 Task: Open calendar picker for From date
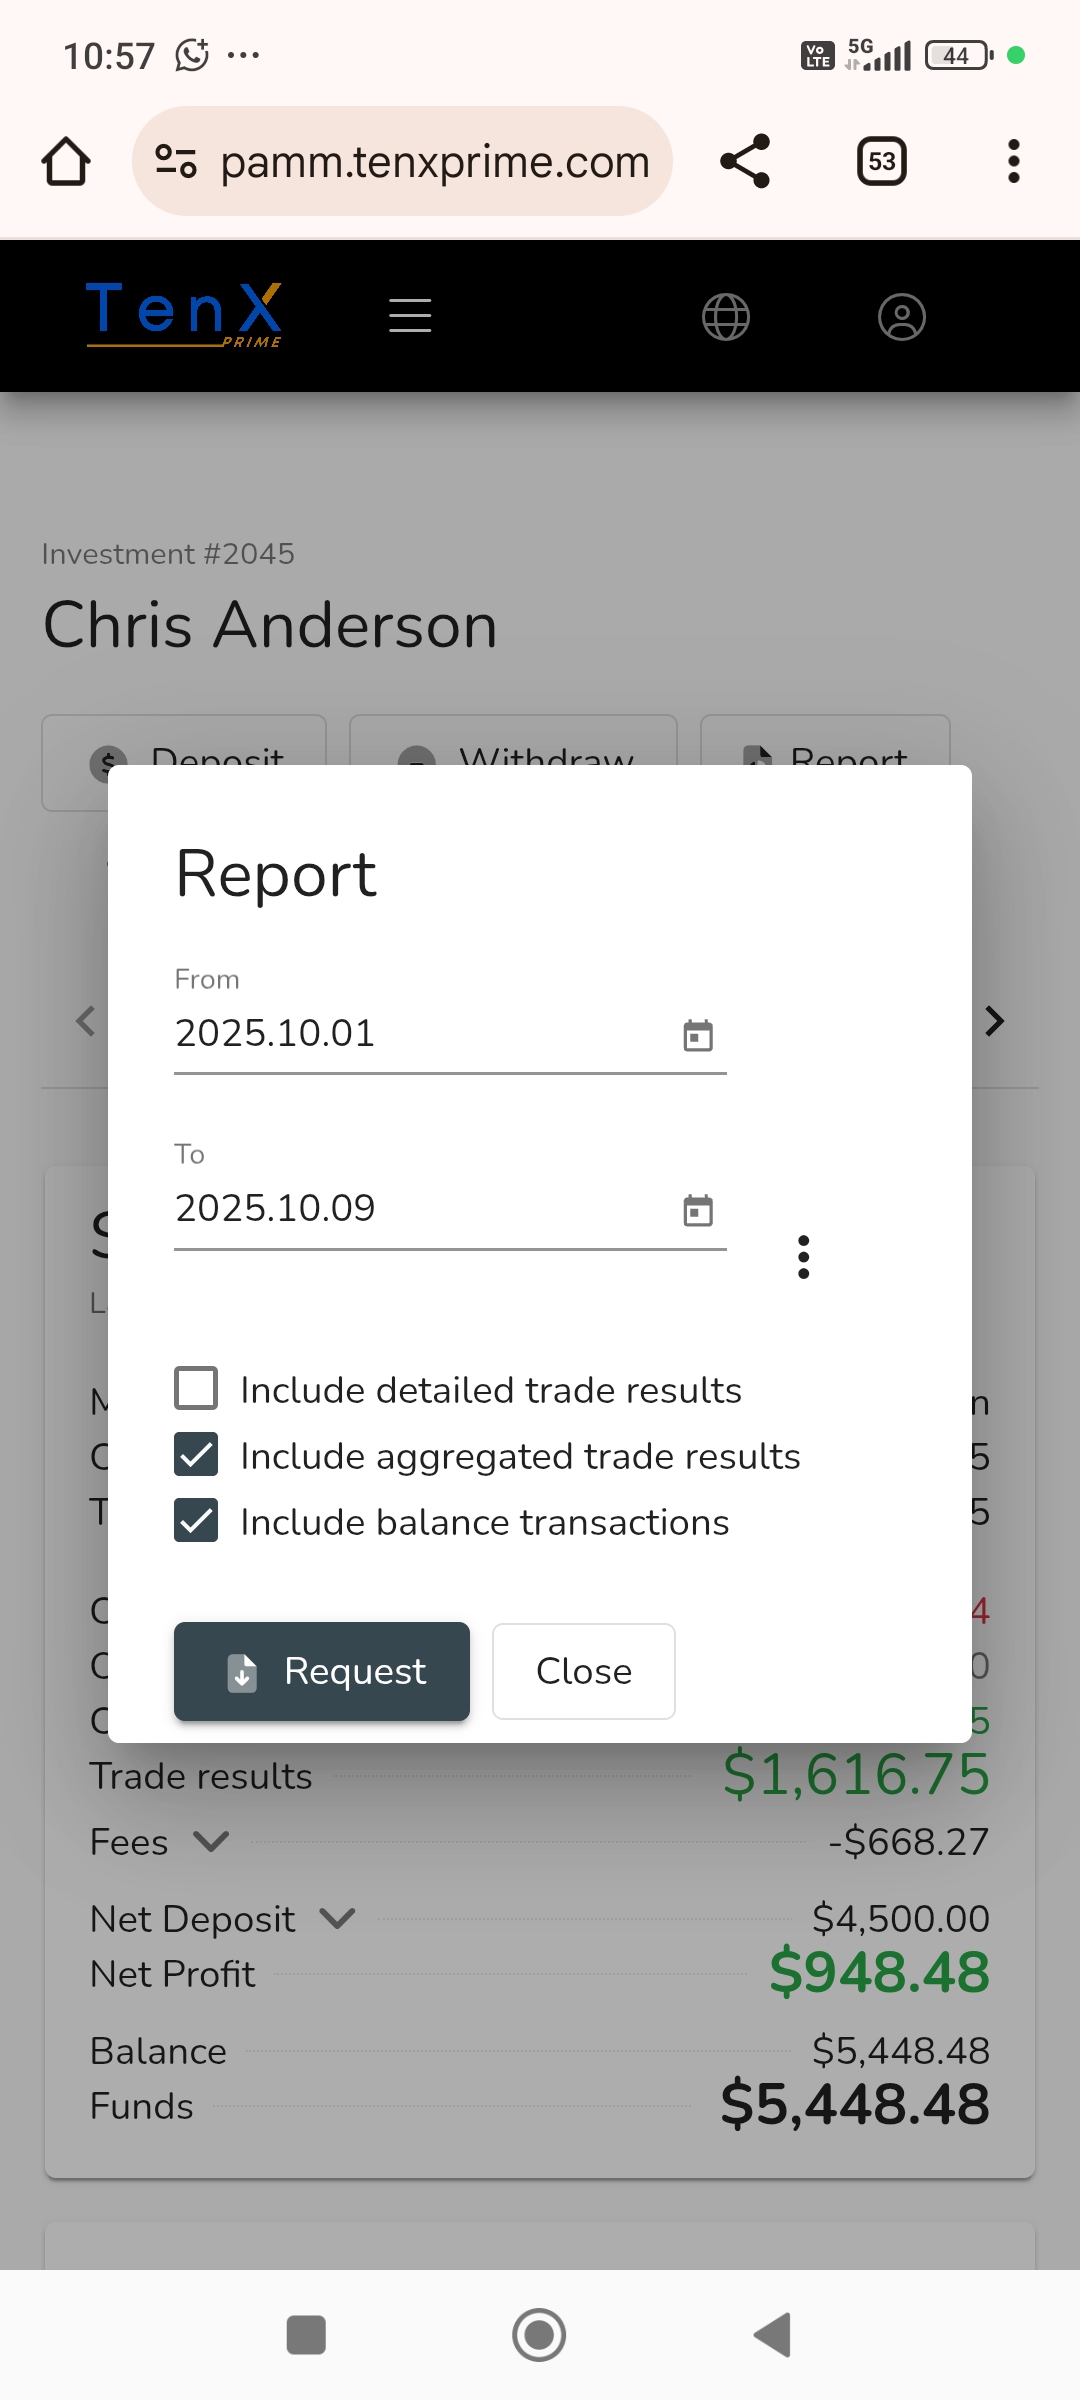click(x=698, y=1035)
